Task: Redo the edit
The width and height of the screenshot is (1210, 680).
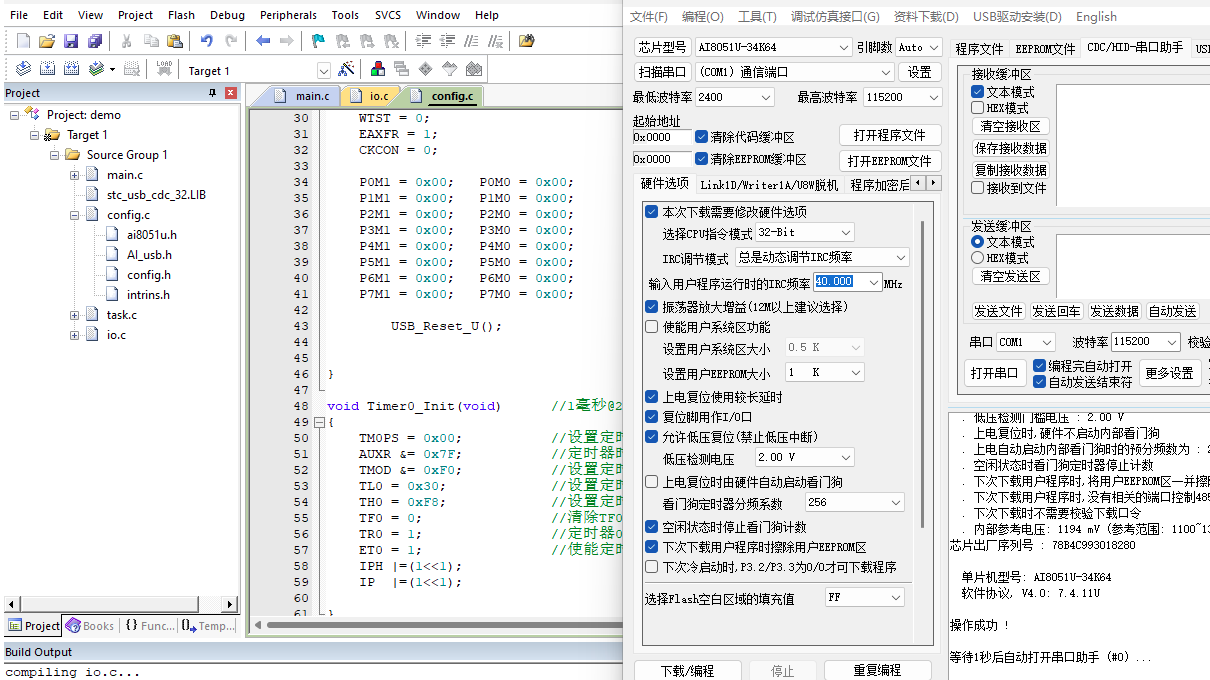Action: click(231, 41)
